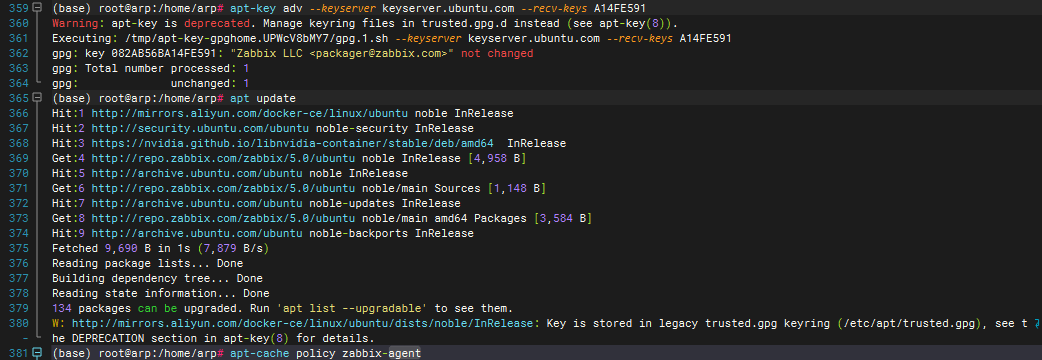Open the security.ubuntu.com URL on the Hit:2 line
The height and width of the screenshot is (360, 1042).
200,128
